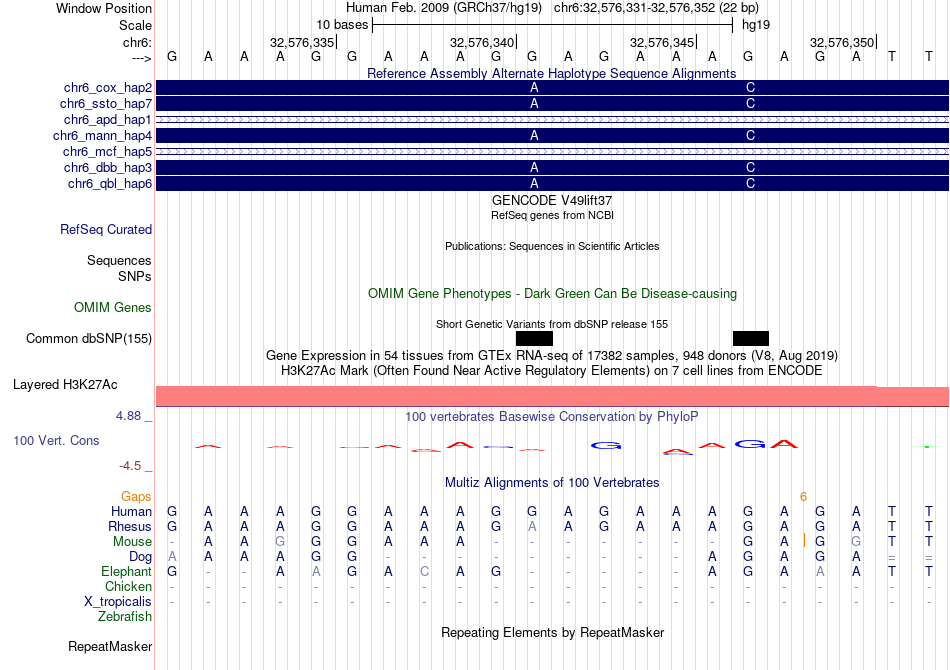Open 100 vertebrates Basewise Conservation by PhyloP title
The image size is (950, 670).
tap(552, 416)
